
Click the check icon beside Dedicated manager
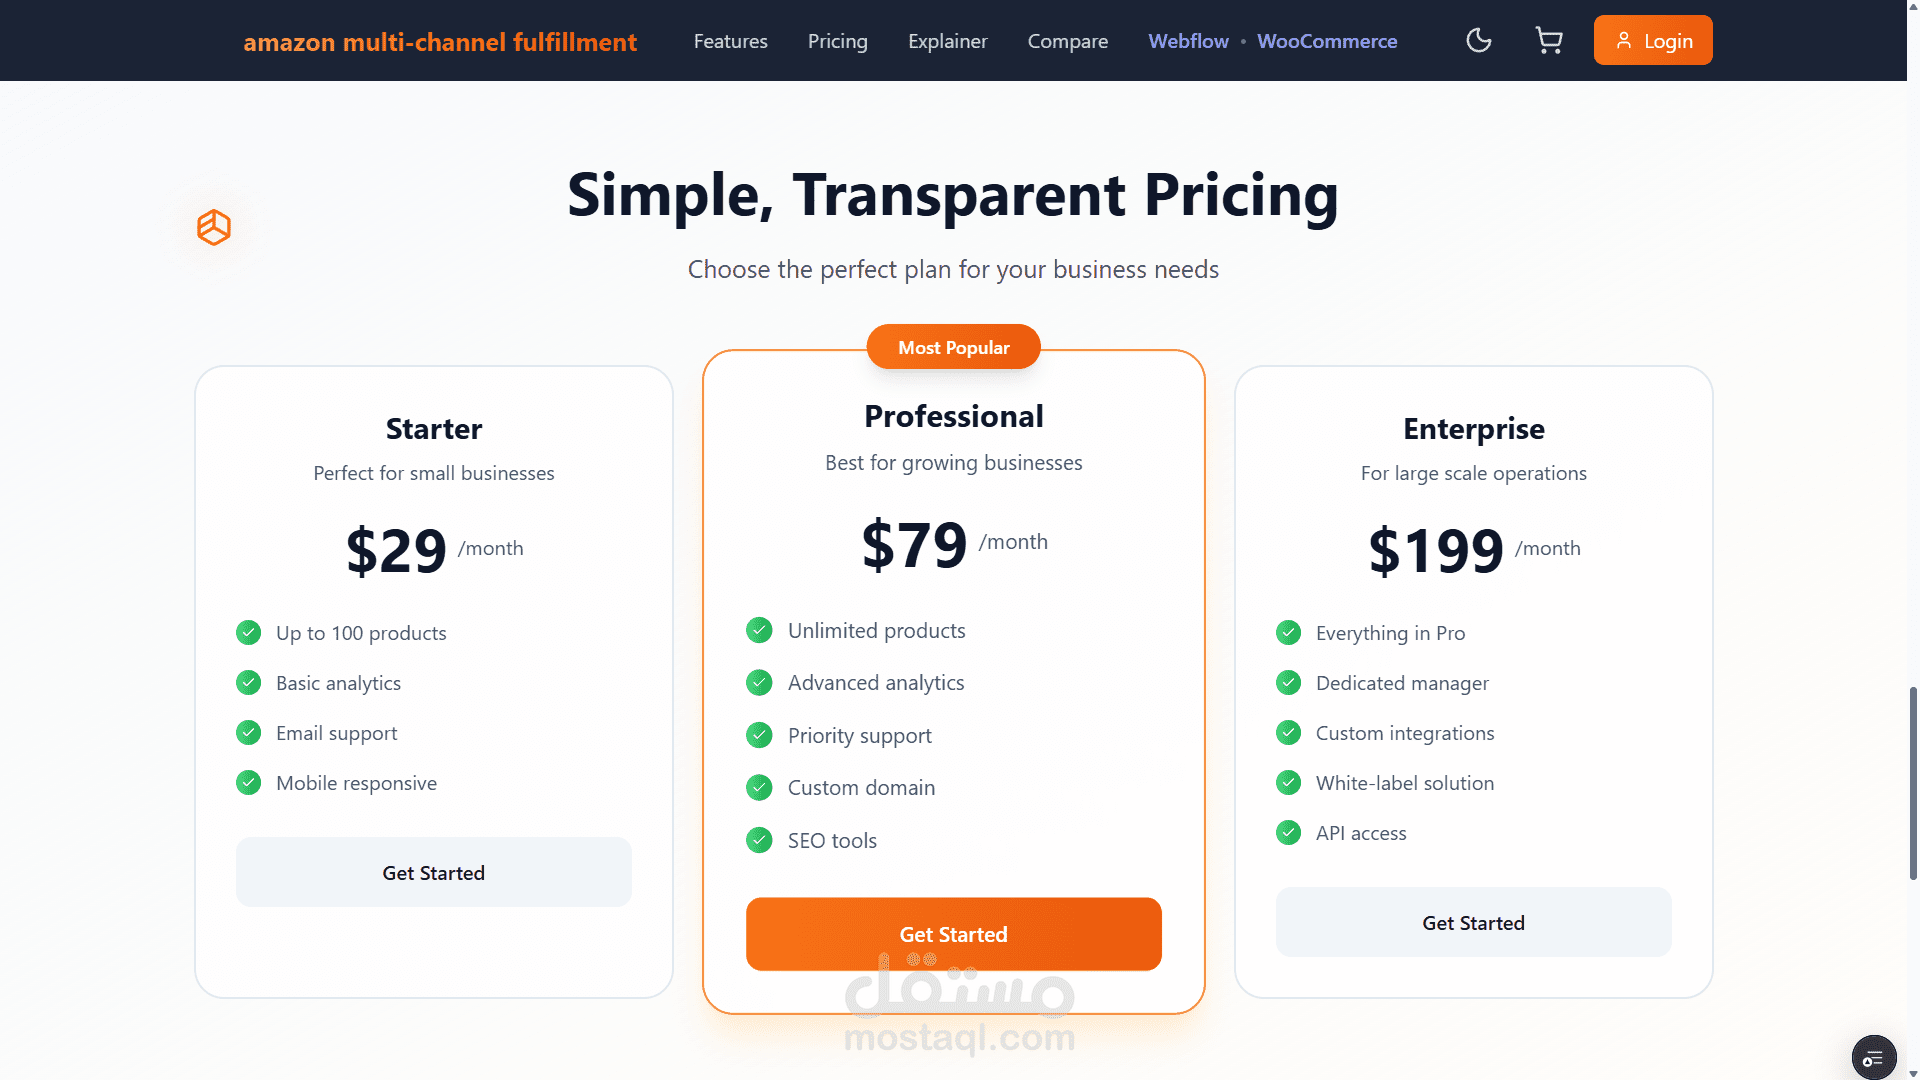point(1288,683)
